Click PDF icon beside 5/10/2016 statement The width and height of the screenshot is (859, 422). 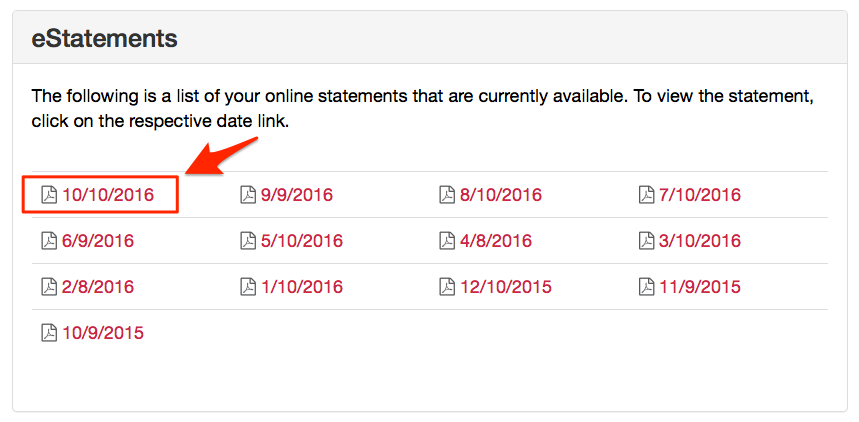248,241
